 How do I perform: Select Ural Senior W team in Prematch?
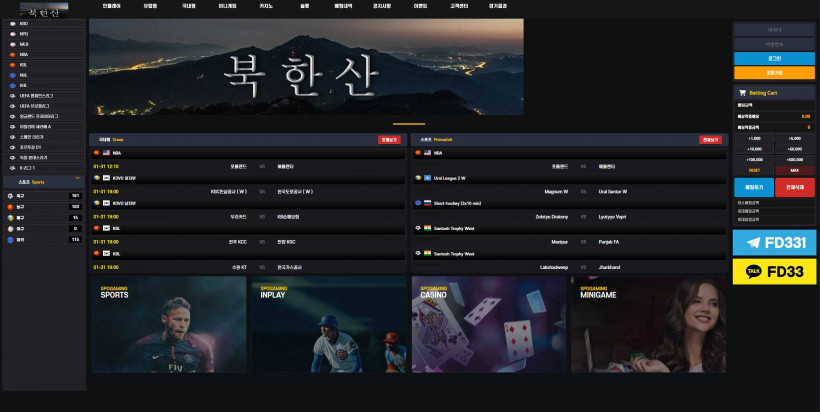pos(613,192)
